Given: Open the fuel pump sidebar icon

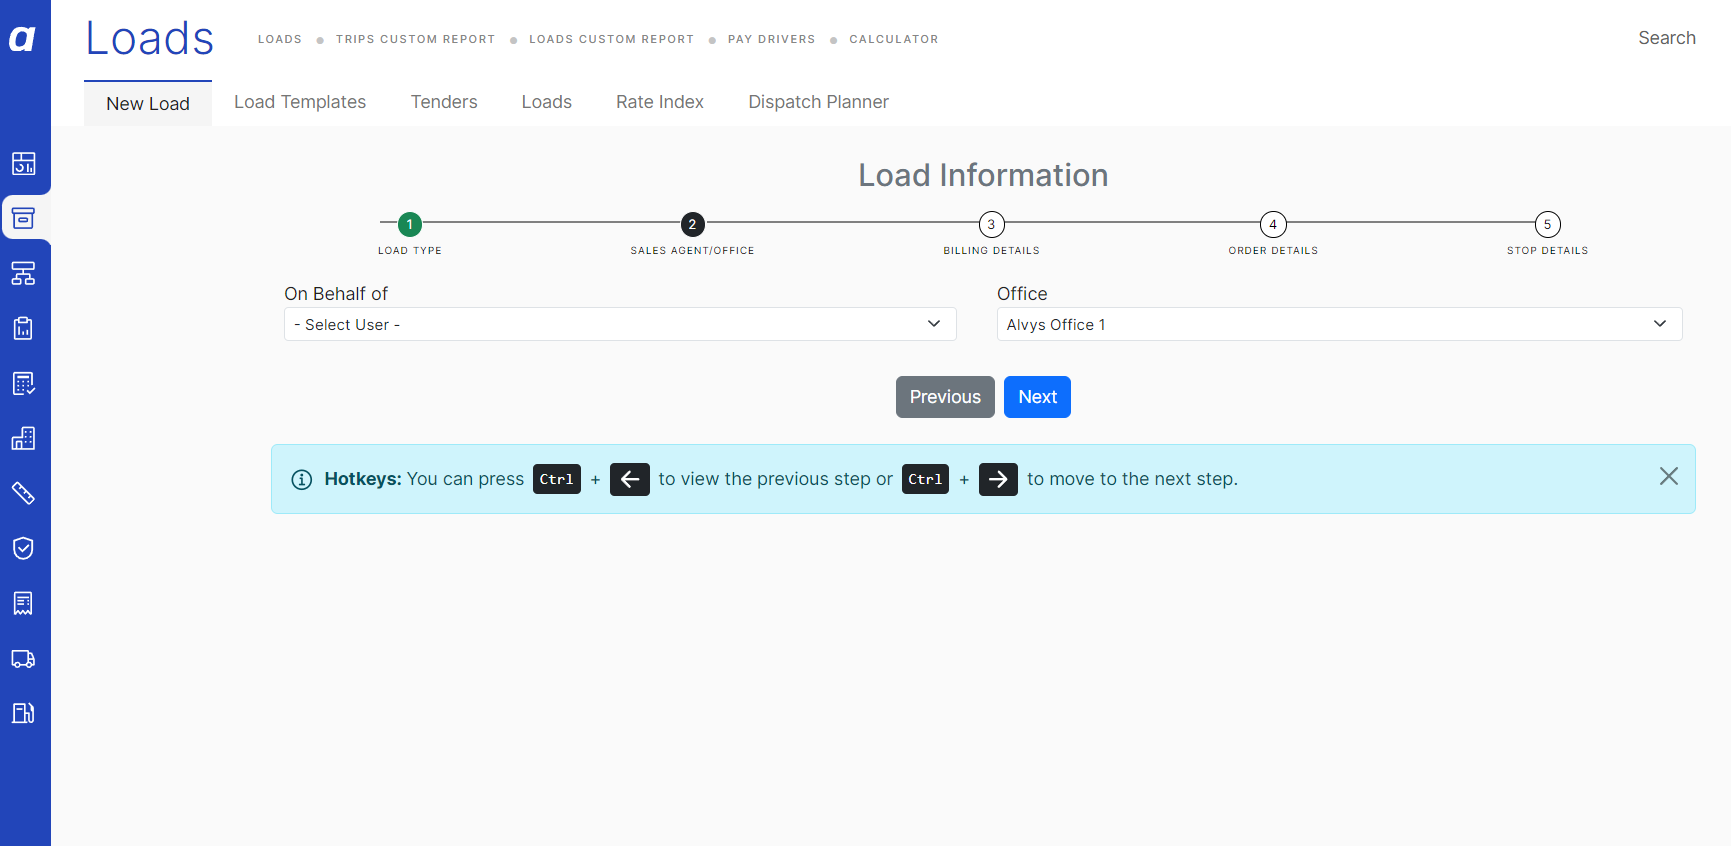Looking at the screenshot, I should point(23,713).
